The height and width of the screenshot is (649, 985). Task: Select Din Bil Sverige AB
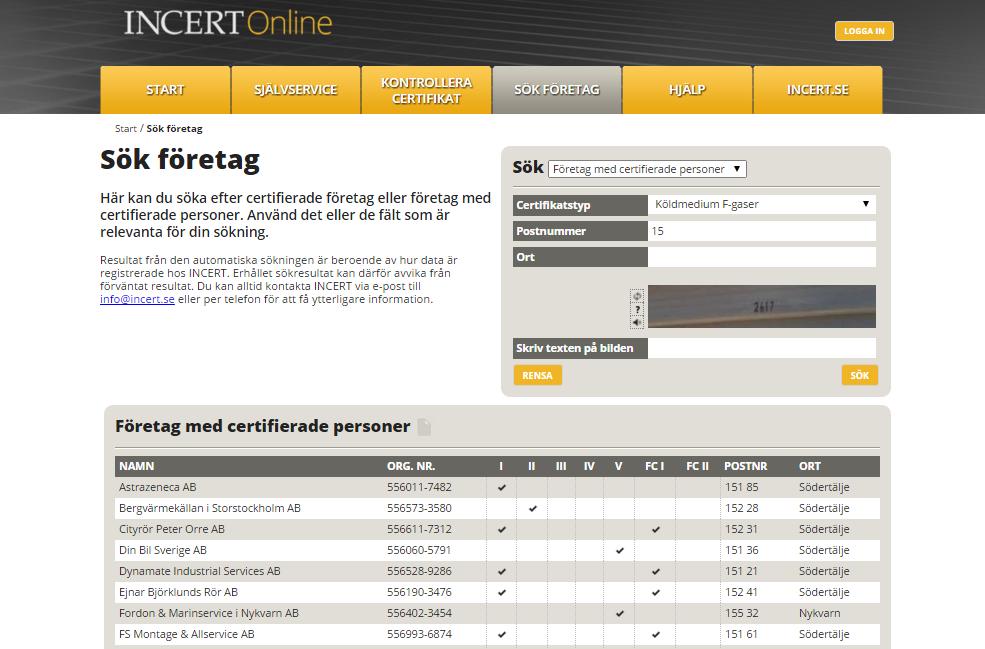click(163, 550)
